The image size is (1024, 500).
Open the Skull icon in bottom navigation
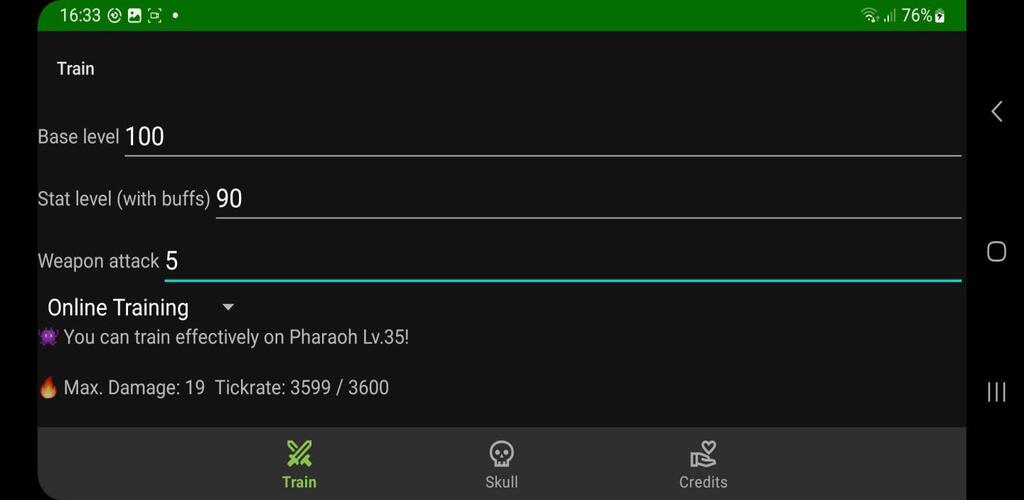pos(502,454)
